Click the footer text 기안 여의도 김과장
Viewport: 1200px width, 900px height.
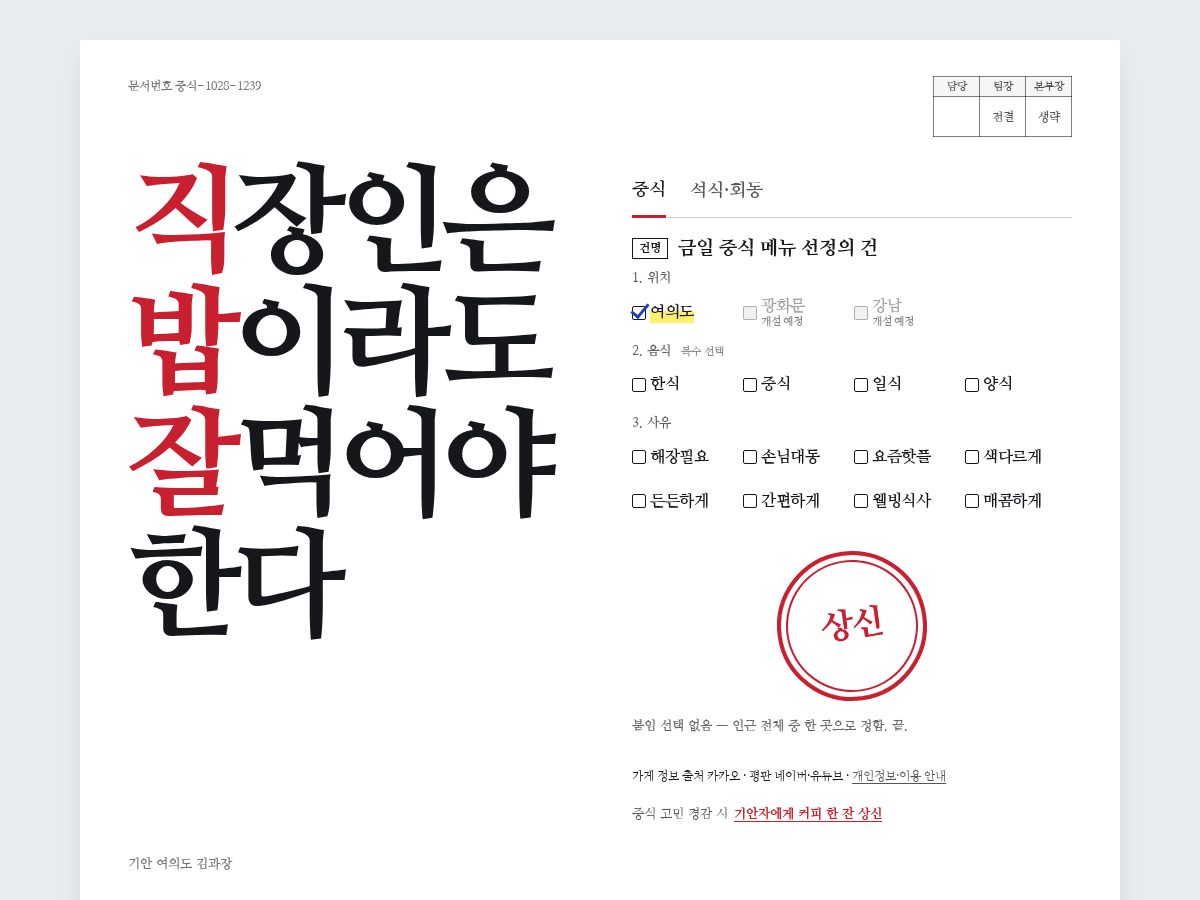[x=180, y=863]
